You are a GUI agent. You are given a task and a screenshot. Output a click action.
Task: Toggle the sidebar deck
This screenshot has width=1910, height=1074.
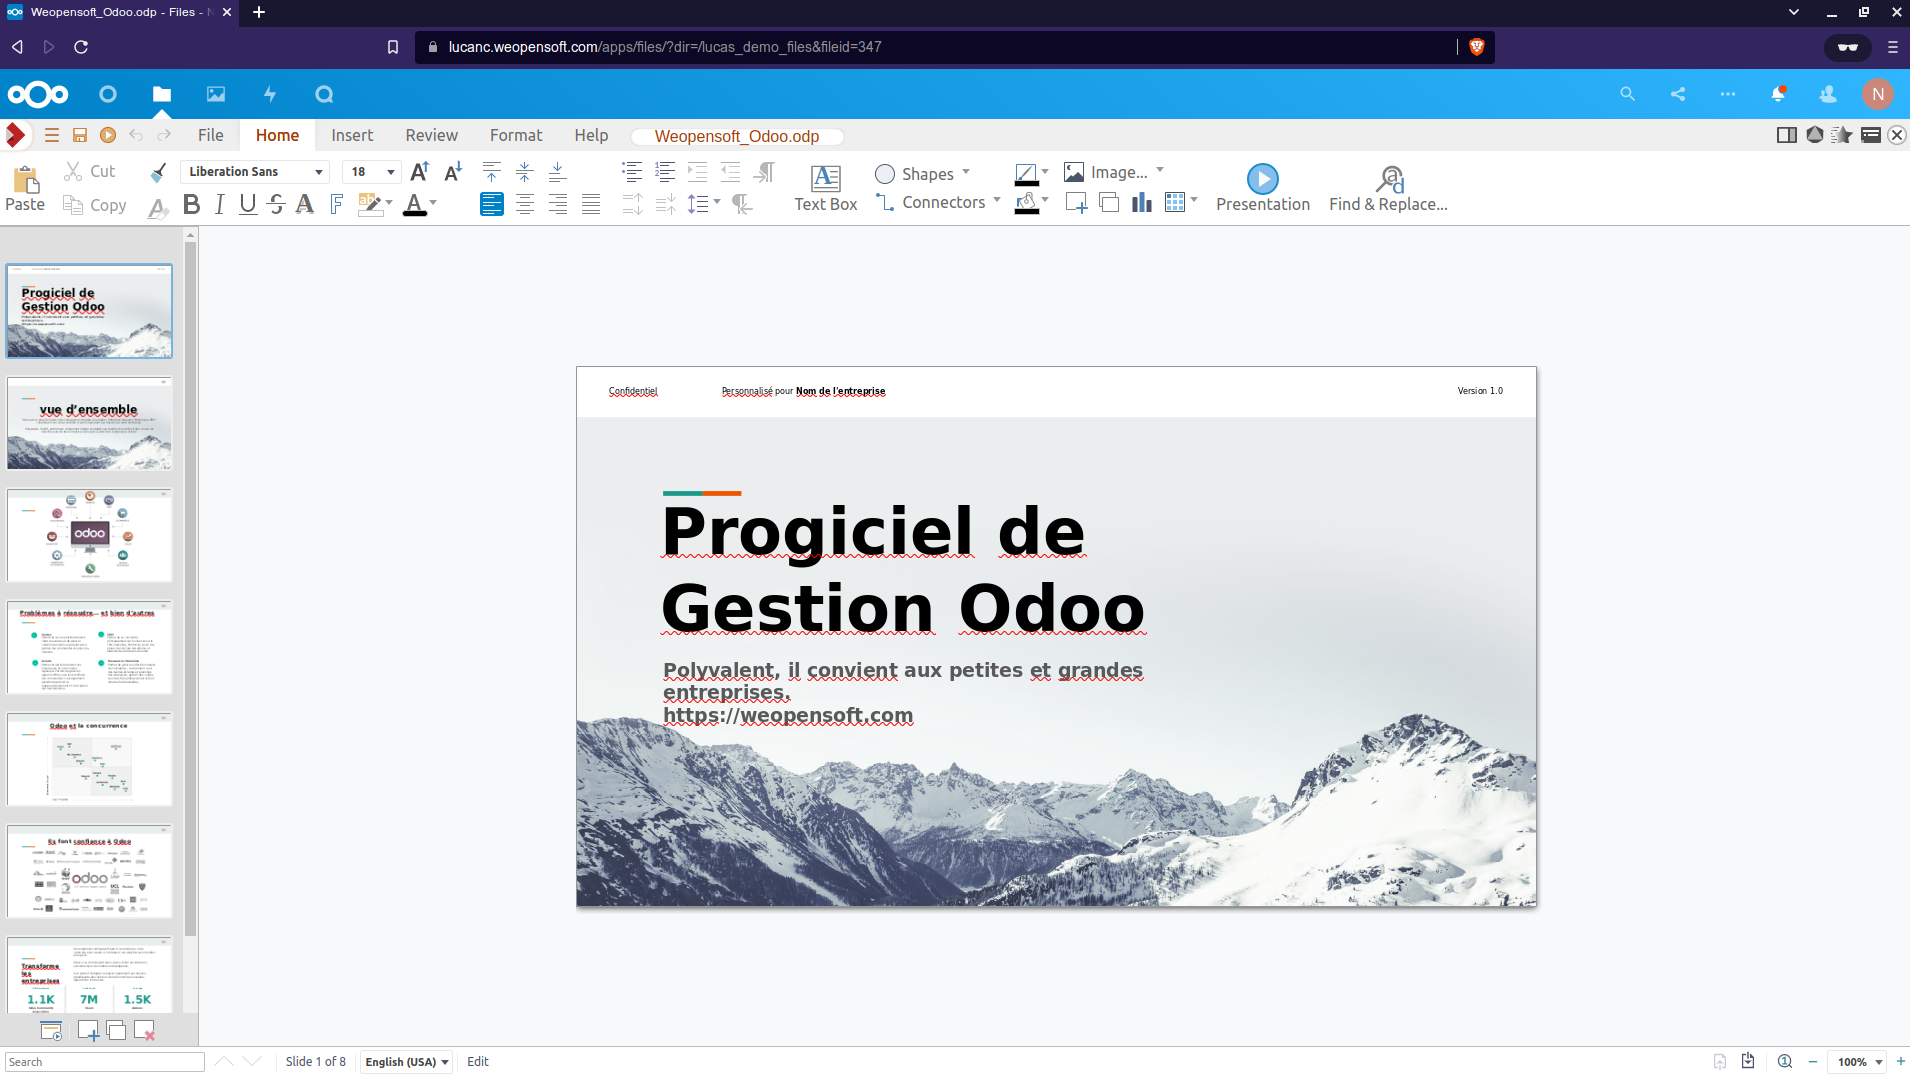click(1786, 135)
